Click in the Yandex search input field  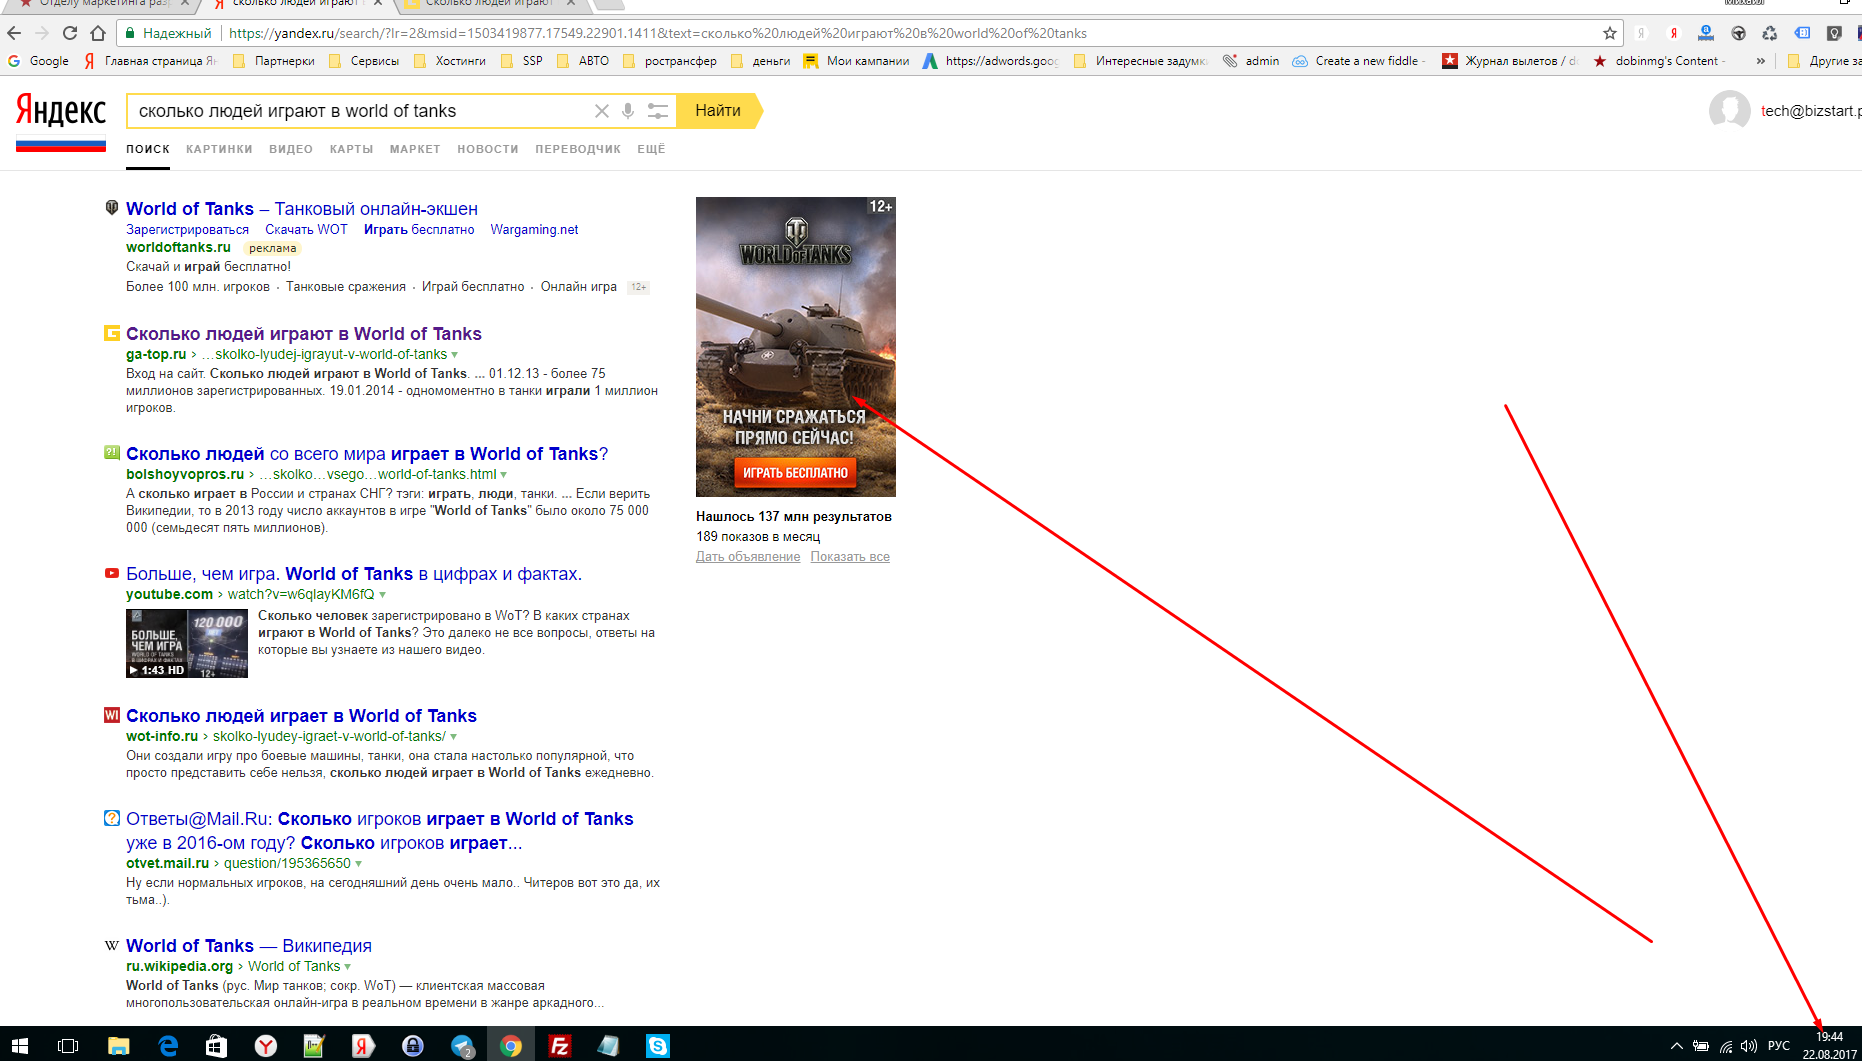click(x=360, y=111)
